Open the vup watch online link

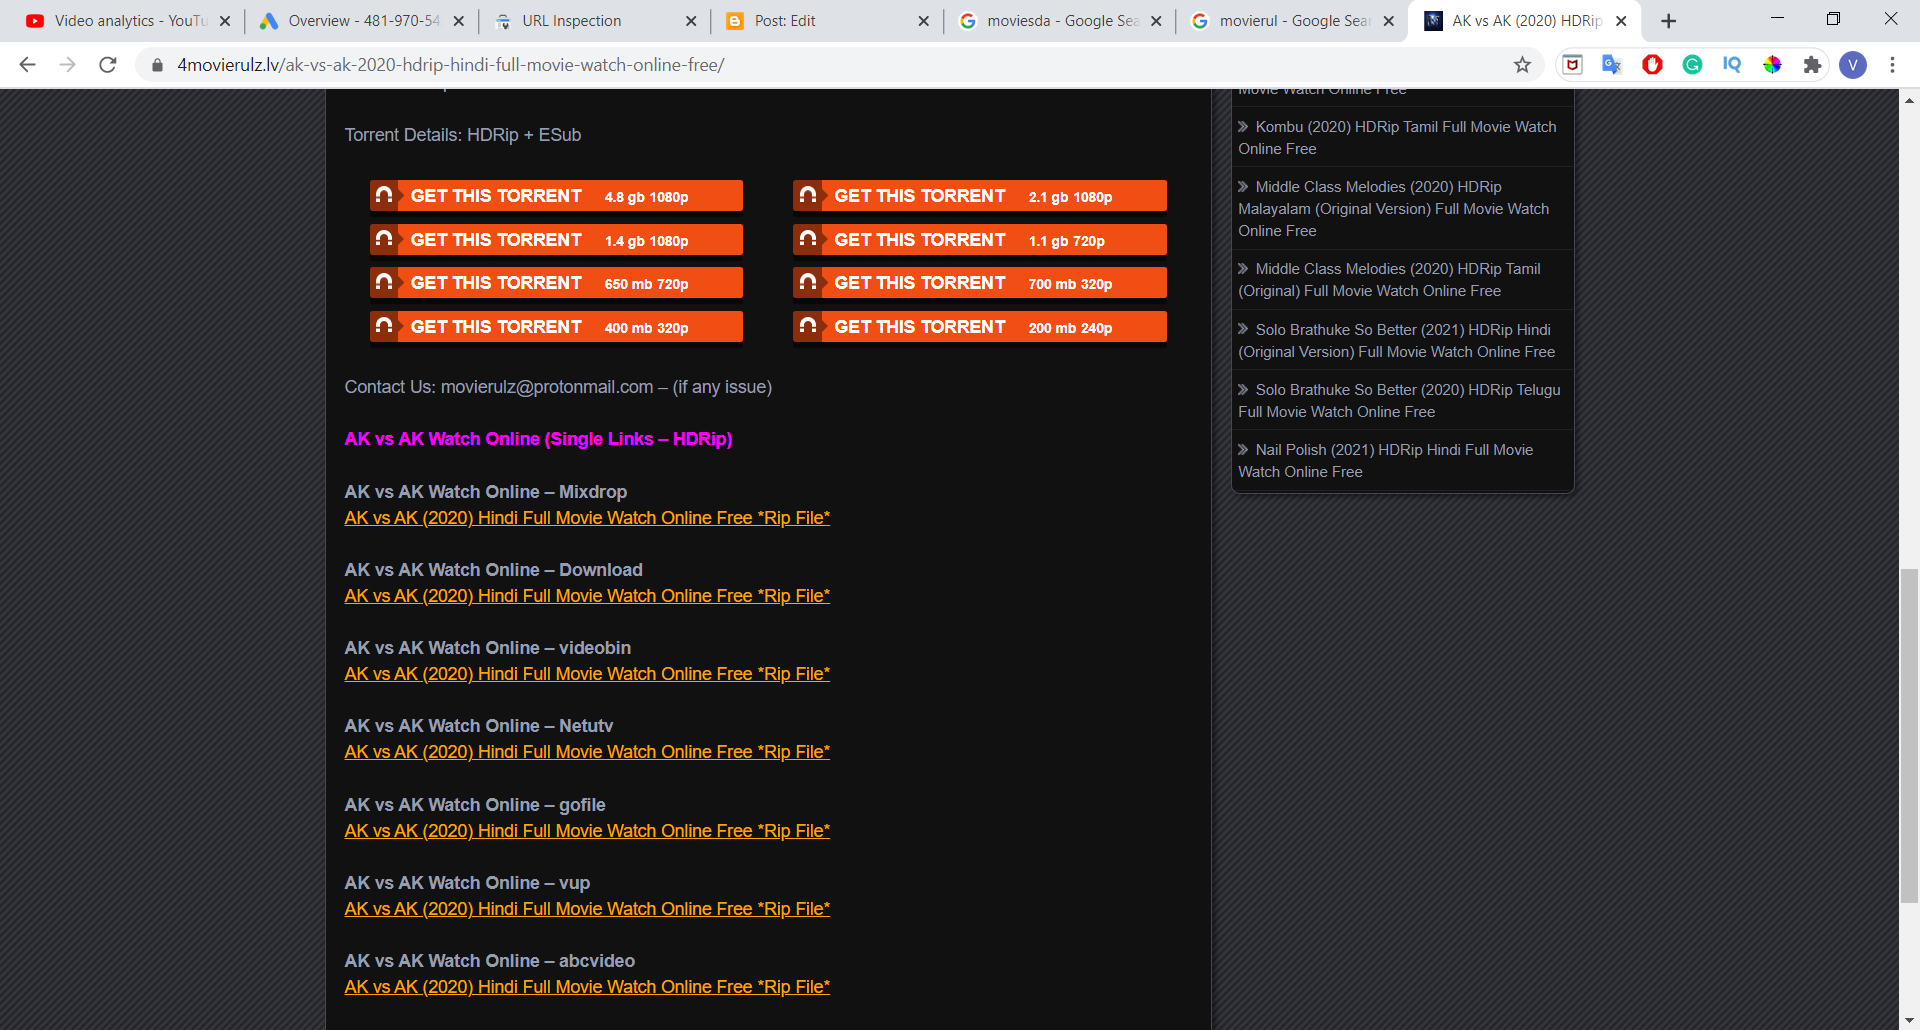pyautogui.click(x=587, y=909)
